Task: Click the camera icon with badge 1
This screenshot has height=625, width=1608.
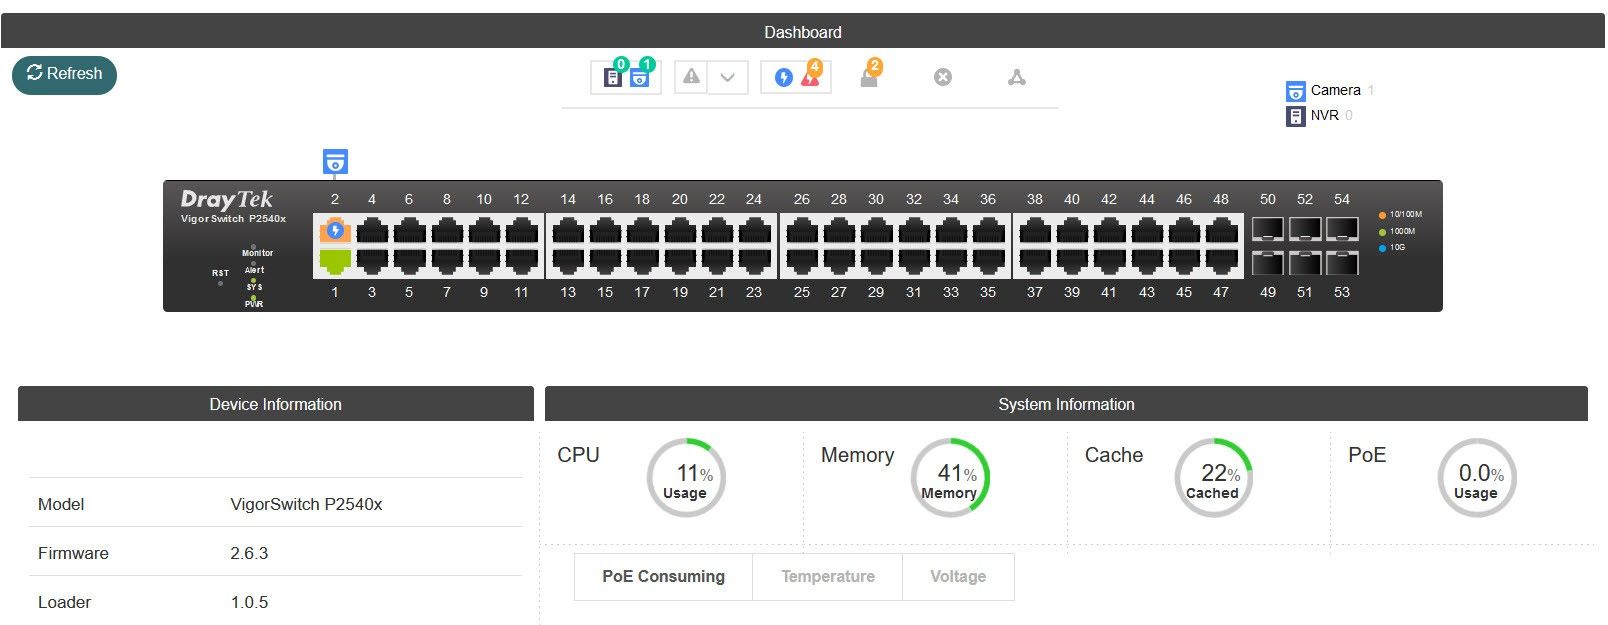Action: click(639, 78)
